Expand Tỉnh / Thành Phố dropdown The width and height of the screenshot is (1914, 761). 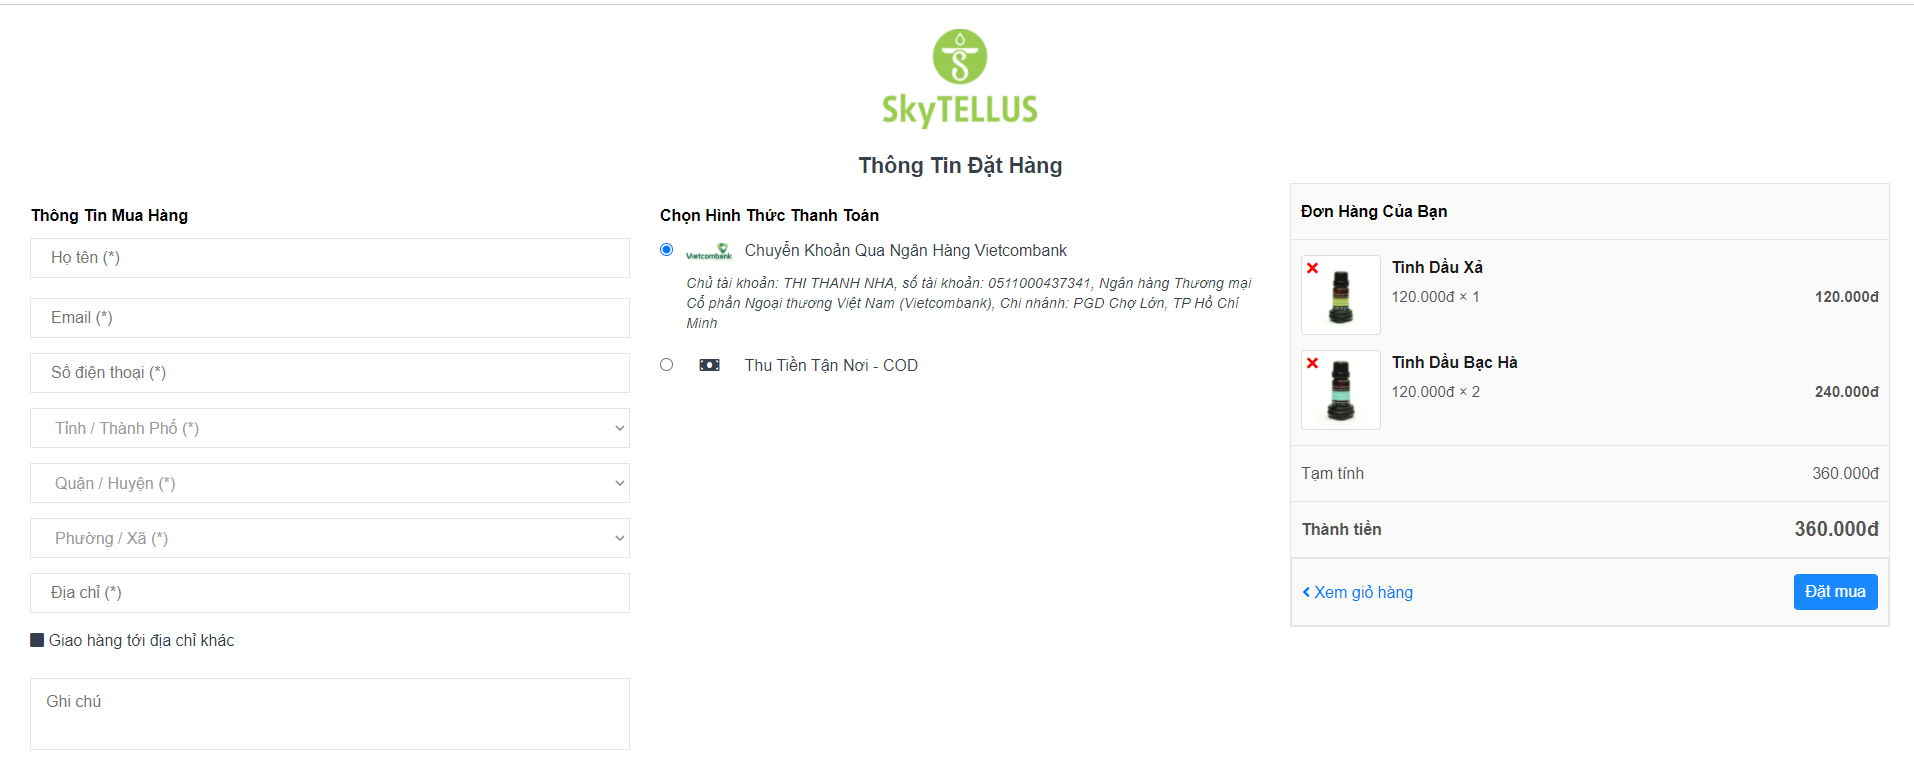[x=330, y=428]
